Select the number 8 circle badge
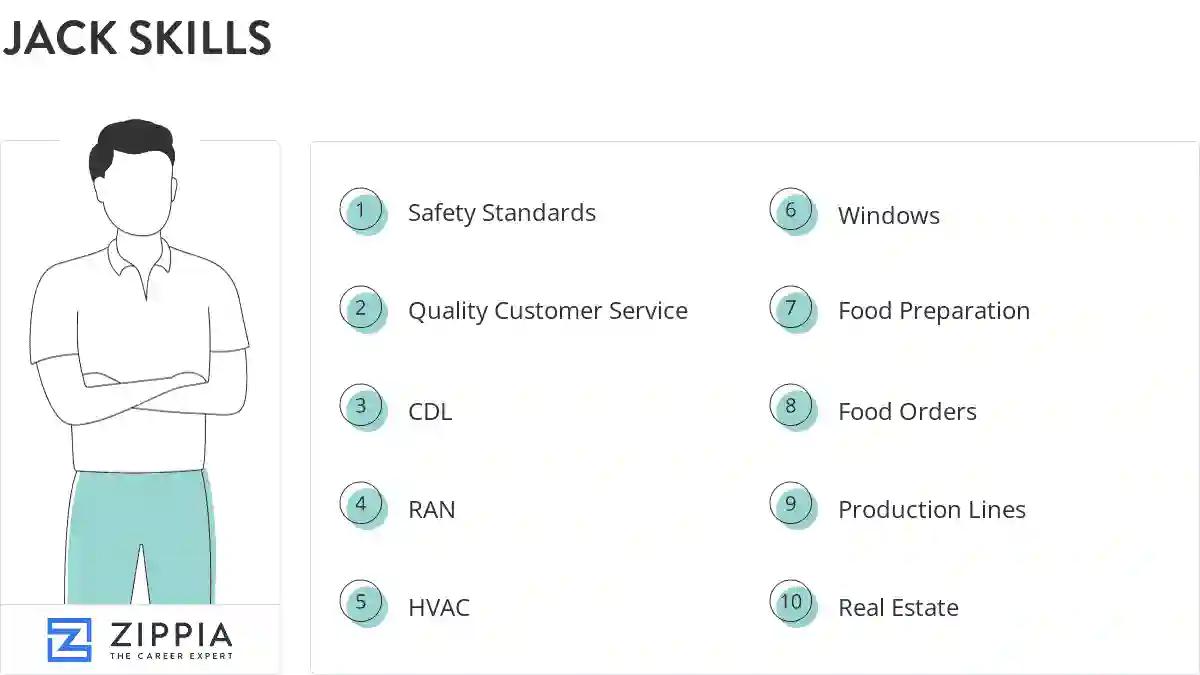This screenshot has height=675, width=1200. [x=791, y=407]
